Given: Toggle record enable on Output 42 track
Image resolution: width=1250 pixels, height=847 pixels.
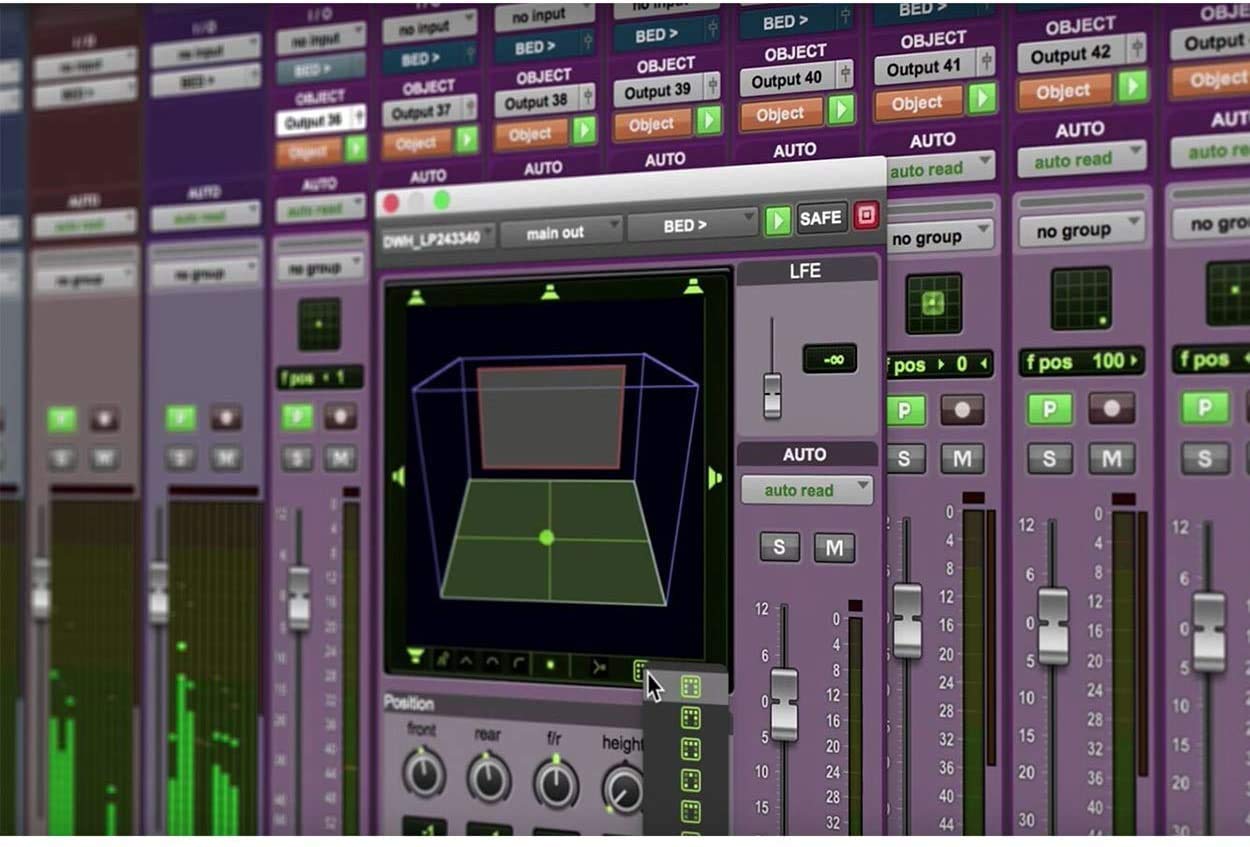Looking at the screenshot, I should [x=1111, y=407].
